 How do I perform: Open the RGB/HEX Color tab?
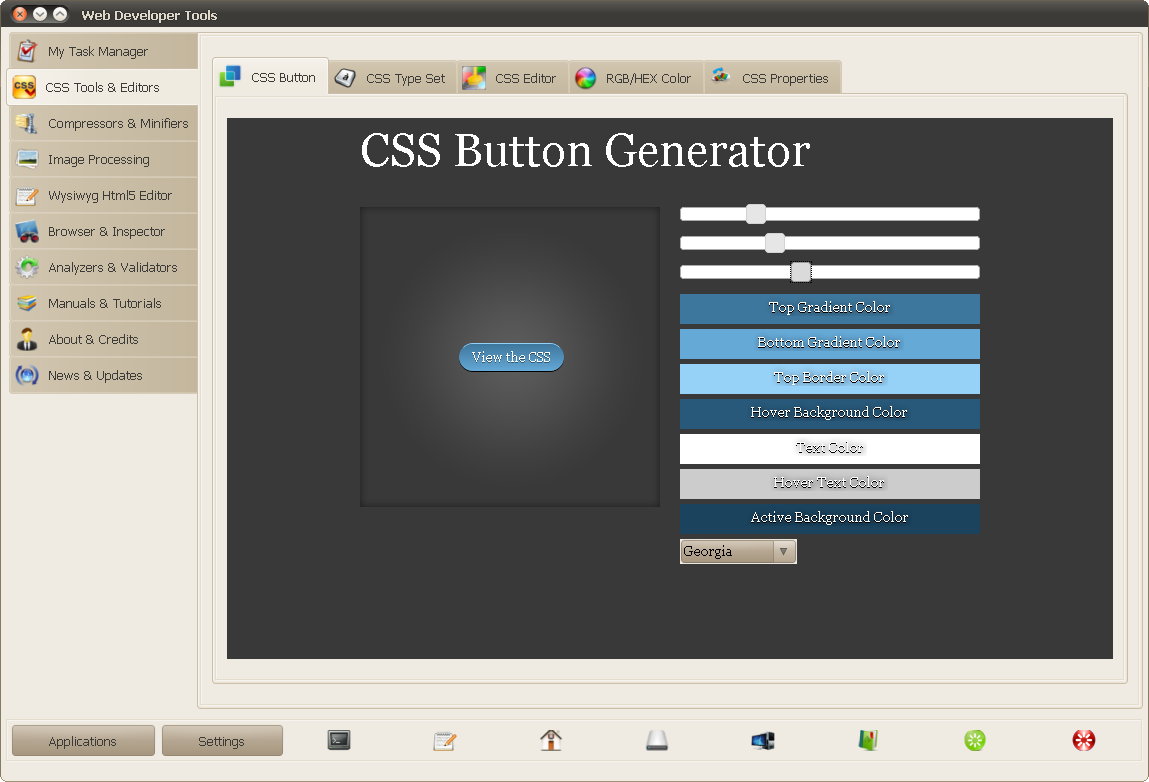pyautogui.click(x=636, y=78)
